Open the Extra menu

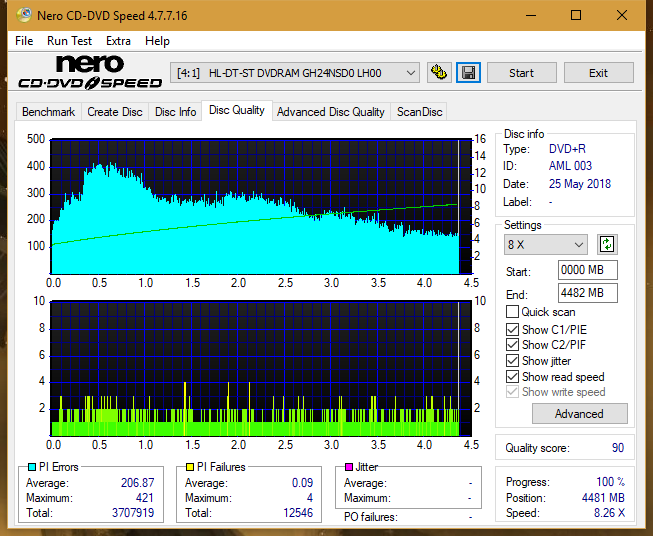[118, 41]
